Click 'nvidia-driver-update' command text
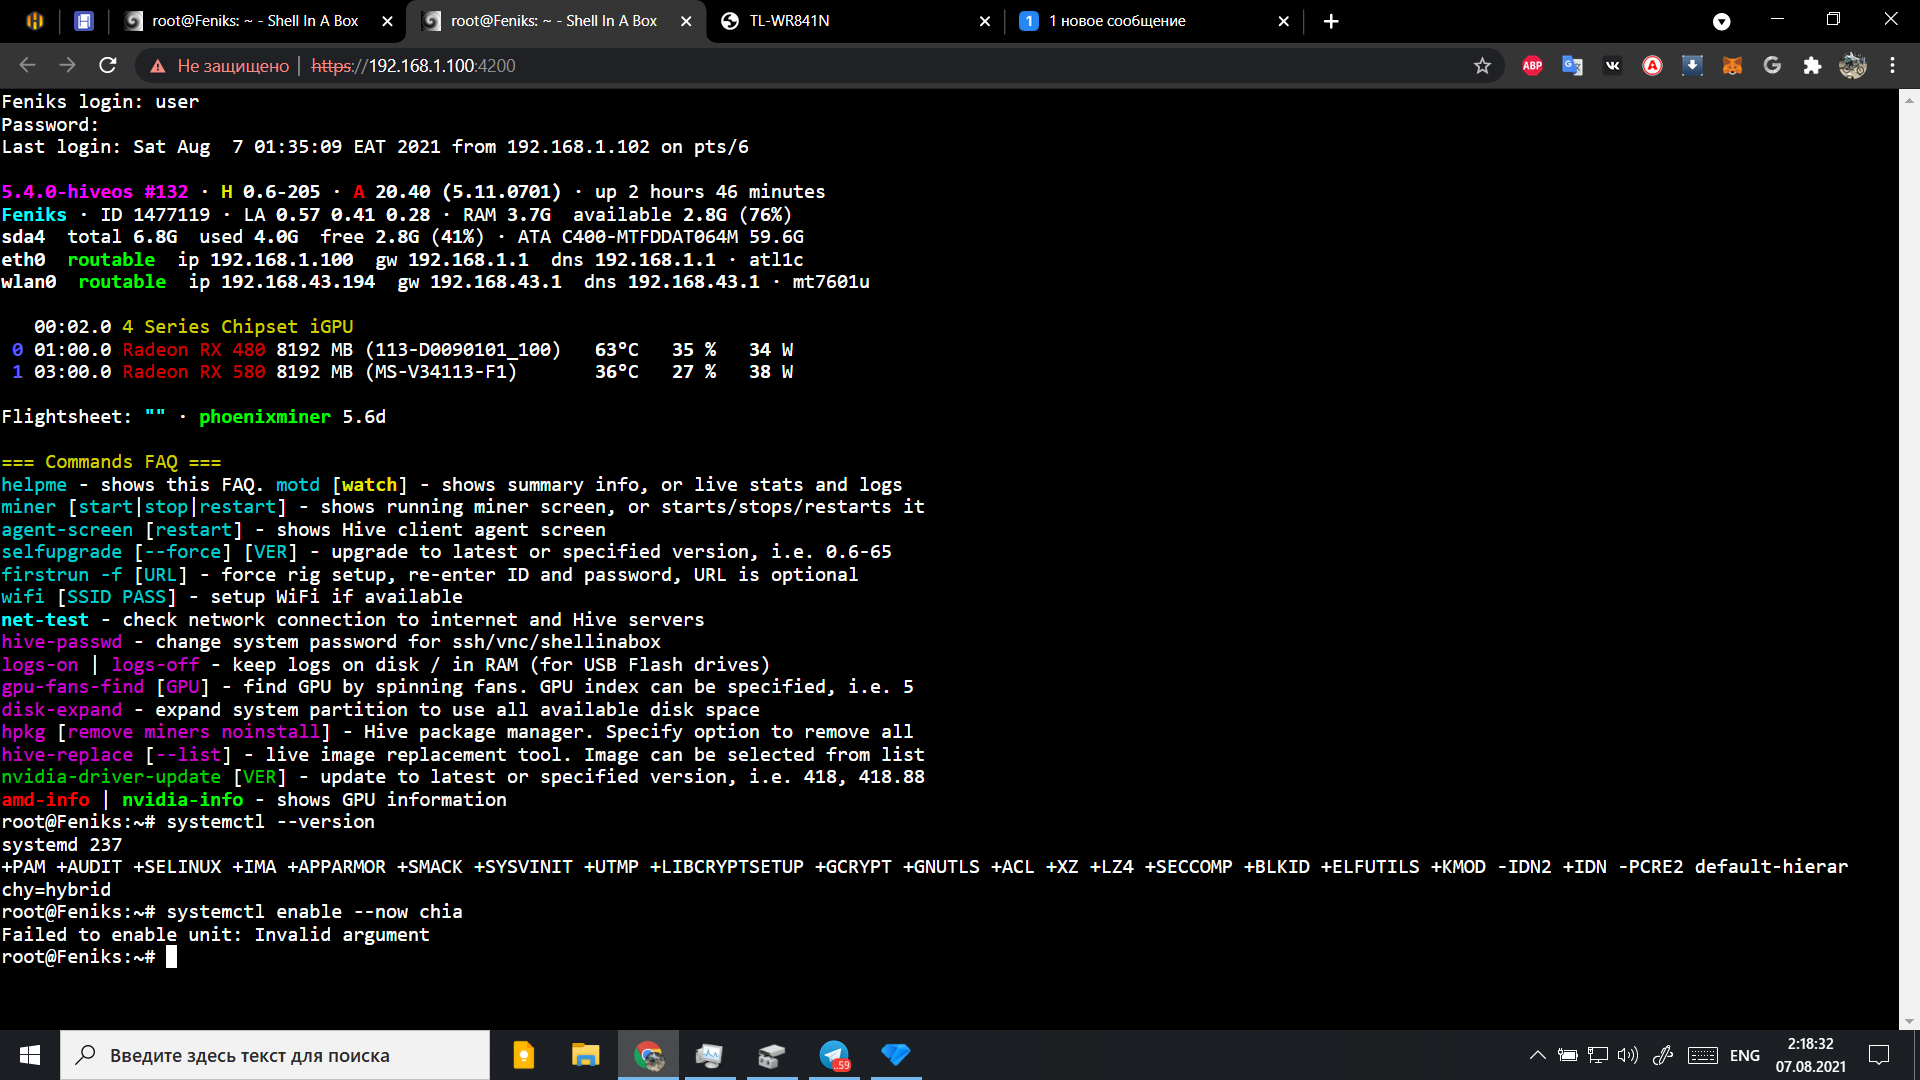Viewport: 1920px width, 1080px height. tap(111, 777)
